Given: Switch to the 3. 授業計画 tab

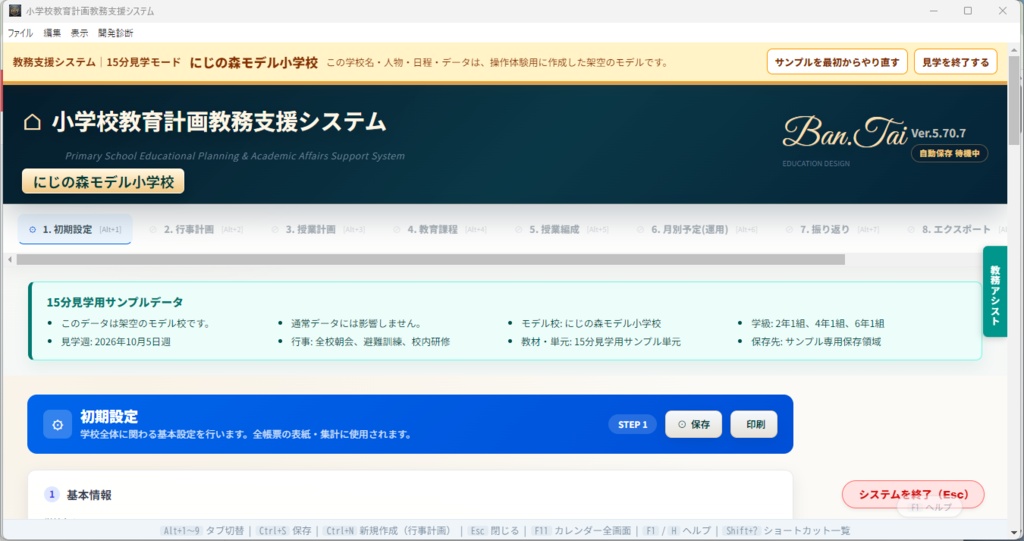Looking at the screenshot, I should (x=318, y=229).
